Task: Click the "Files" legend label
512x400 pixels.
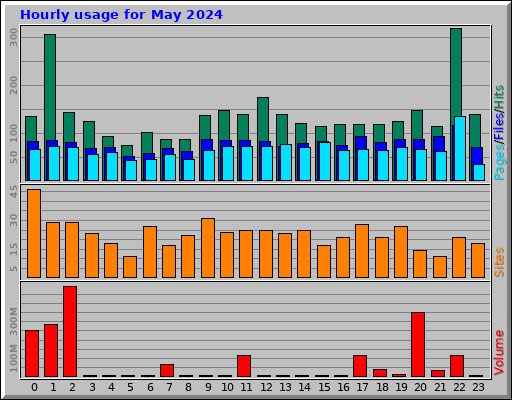Action: coord(499,127)
